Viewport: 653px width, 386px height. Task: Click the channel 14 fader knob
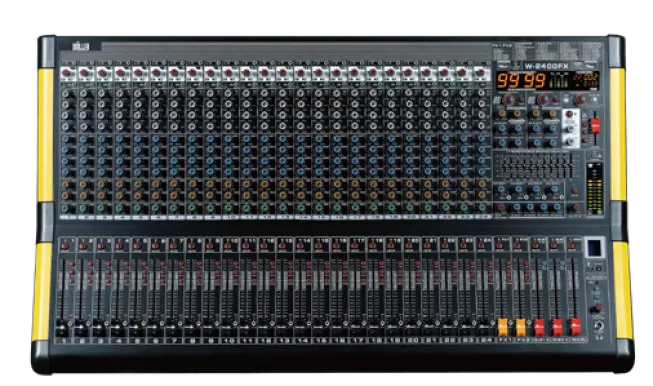pos(300,327)
